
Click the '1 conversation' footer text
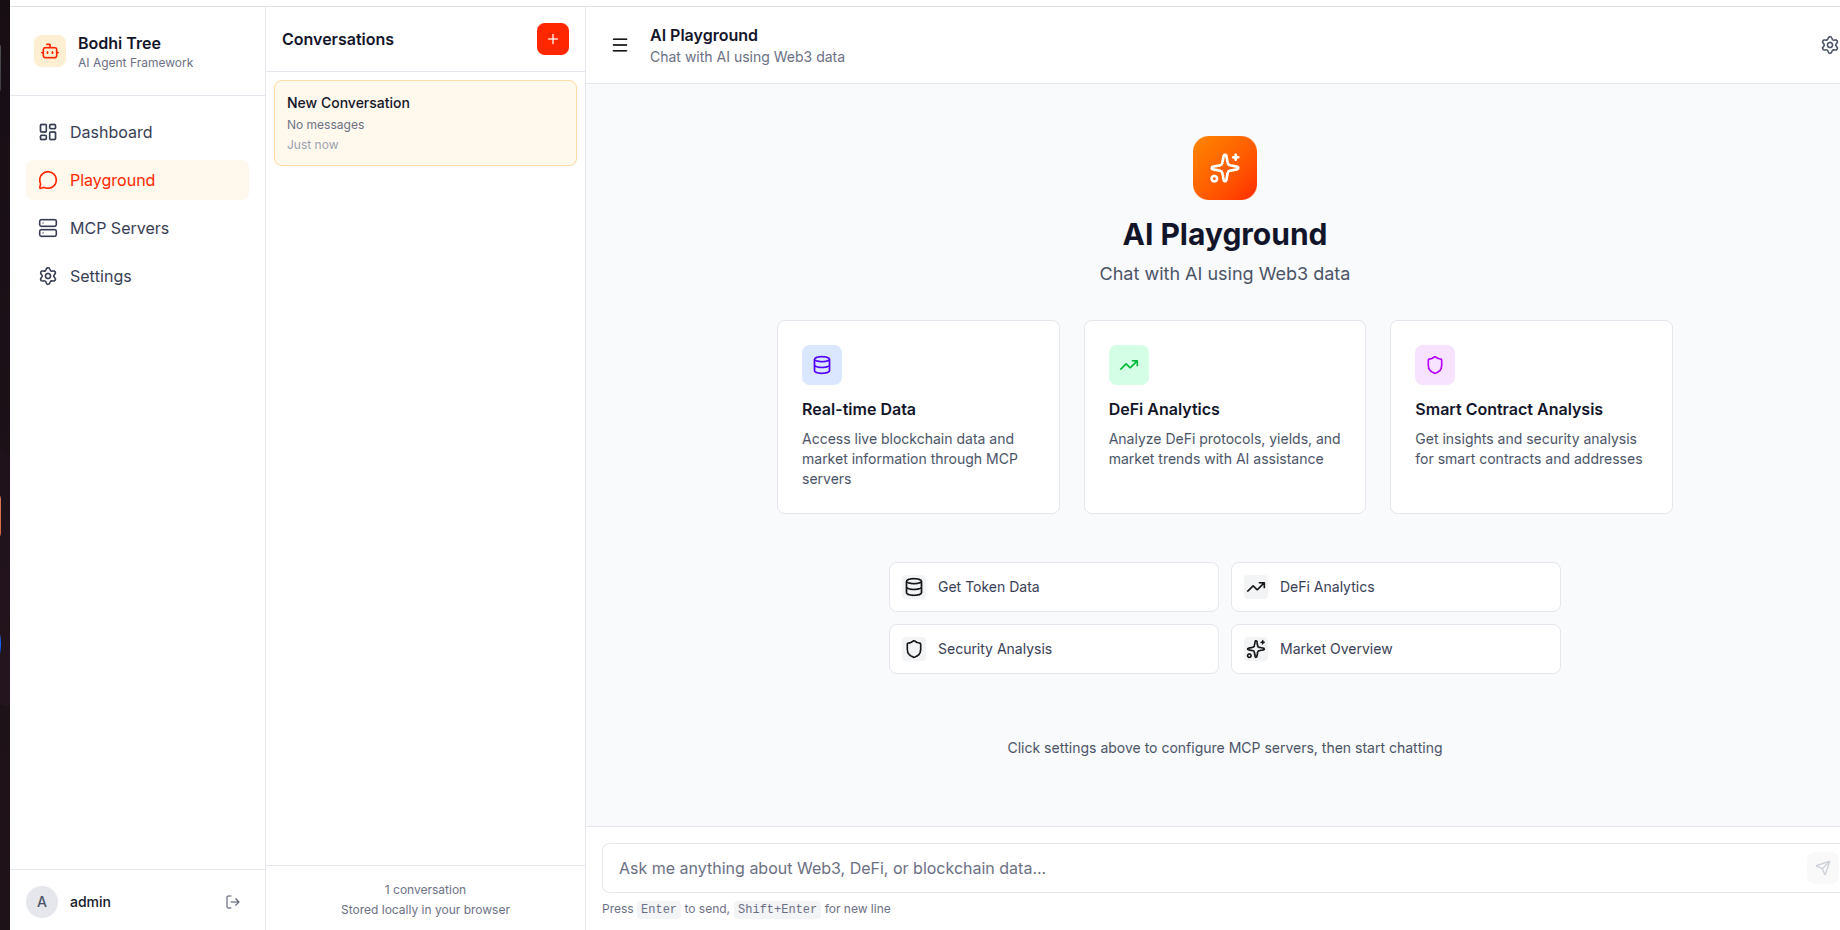point(425,890)
